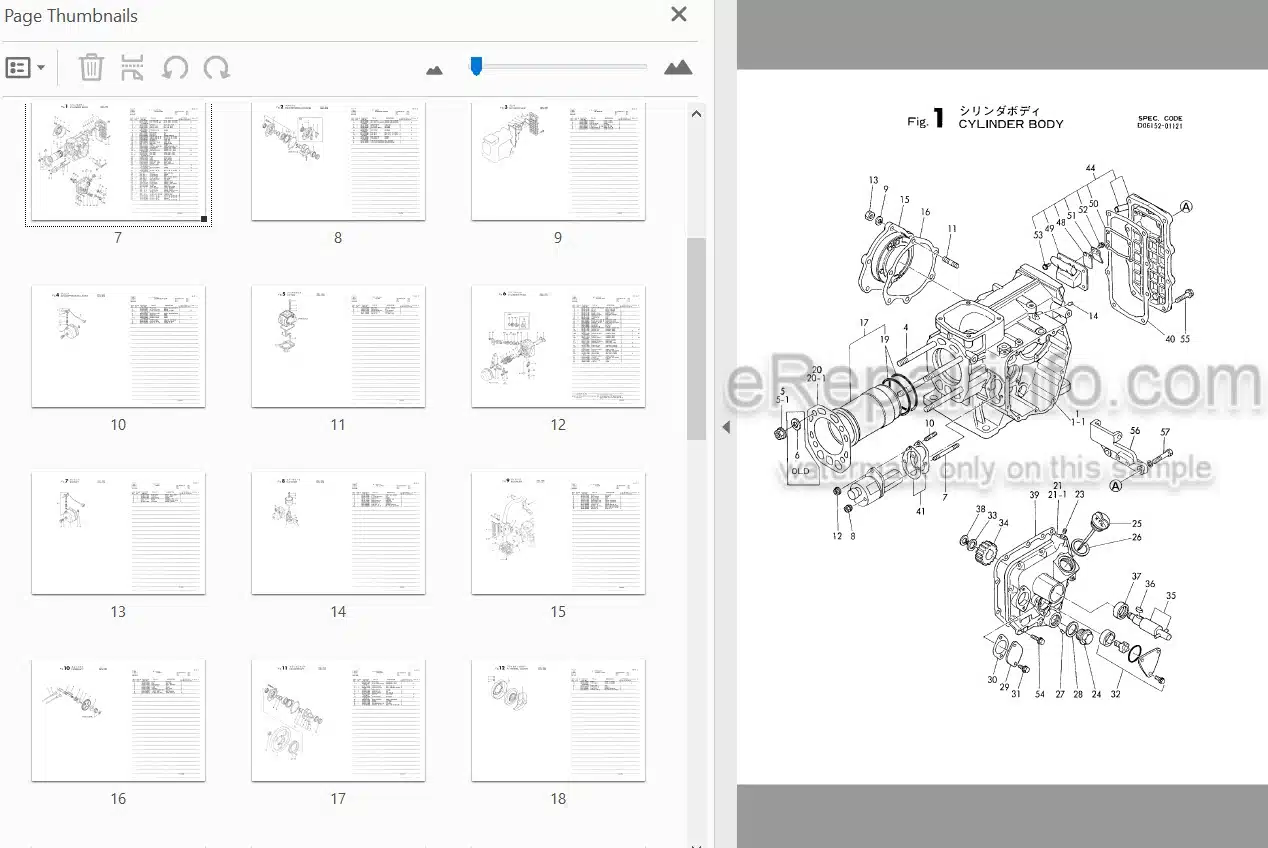The height and width of the screenshot is (848, 1268).
Task: Rotate pages clockwise
Action: coord(217,68)
